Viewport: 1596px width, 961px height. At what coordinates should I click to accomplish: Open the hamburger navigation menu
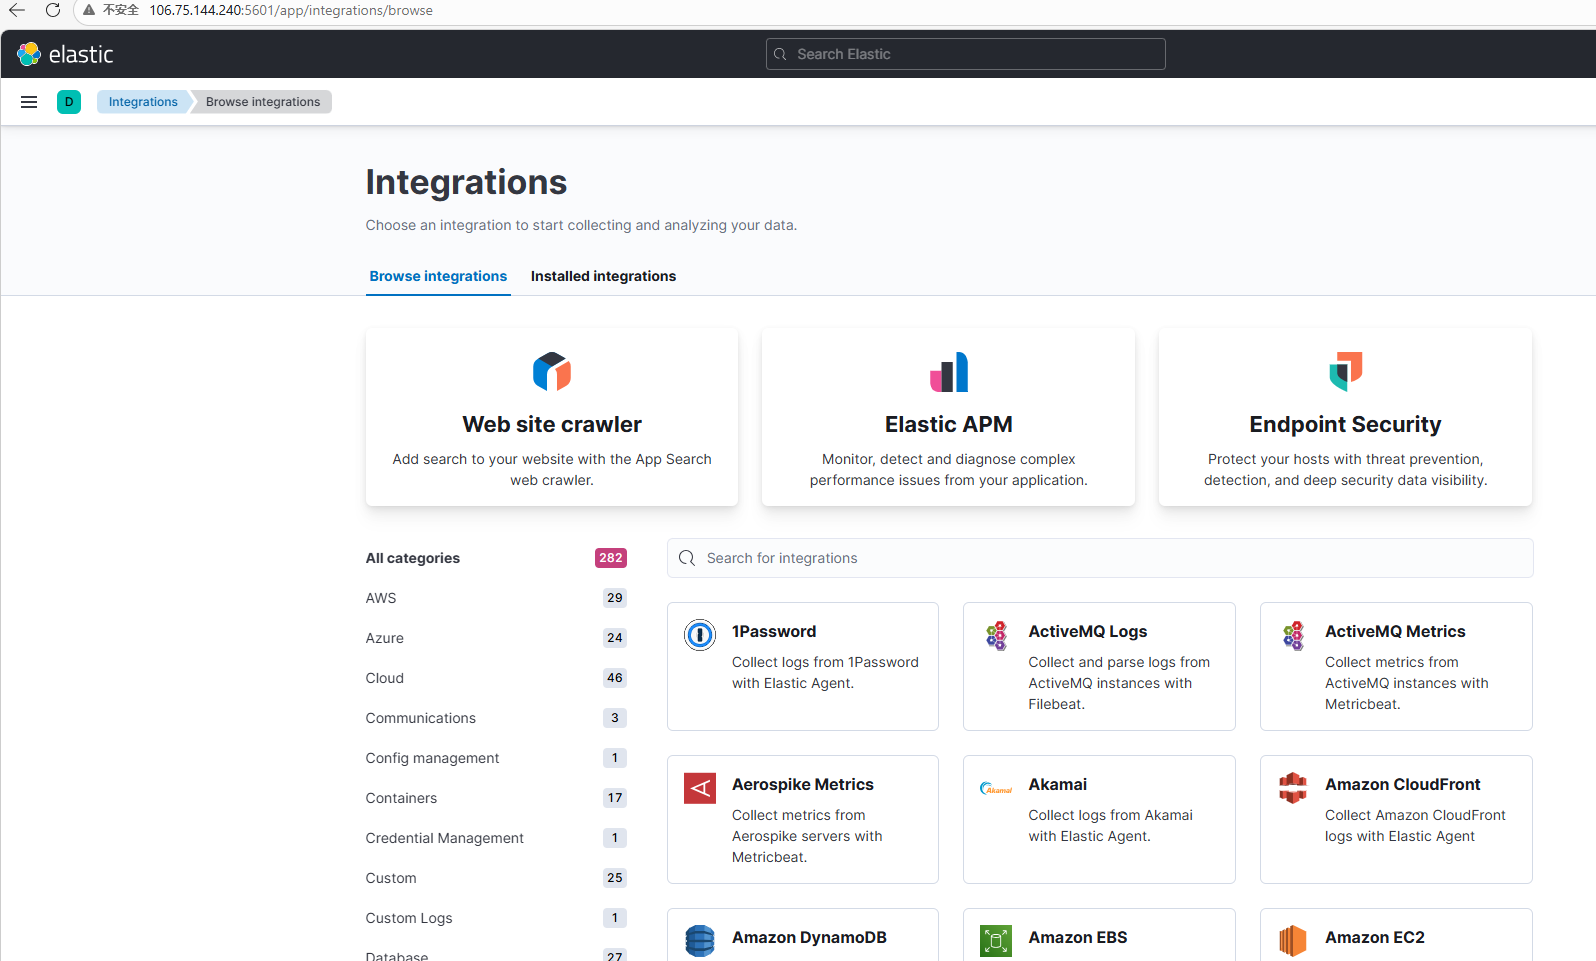point(29,102)
